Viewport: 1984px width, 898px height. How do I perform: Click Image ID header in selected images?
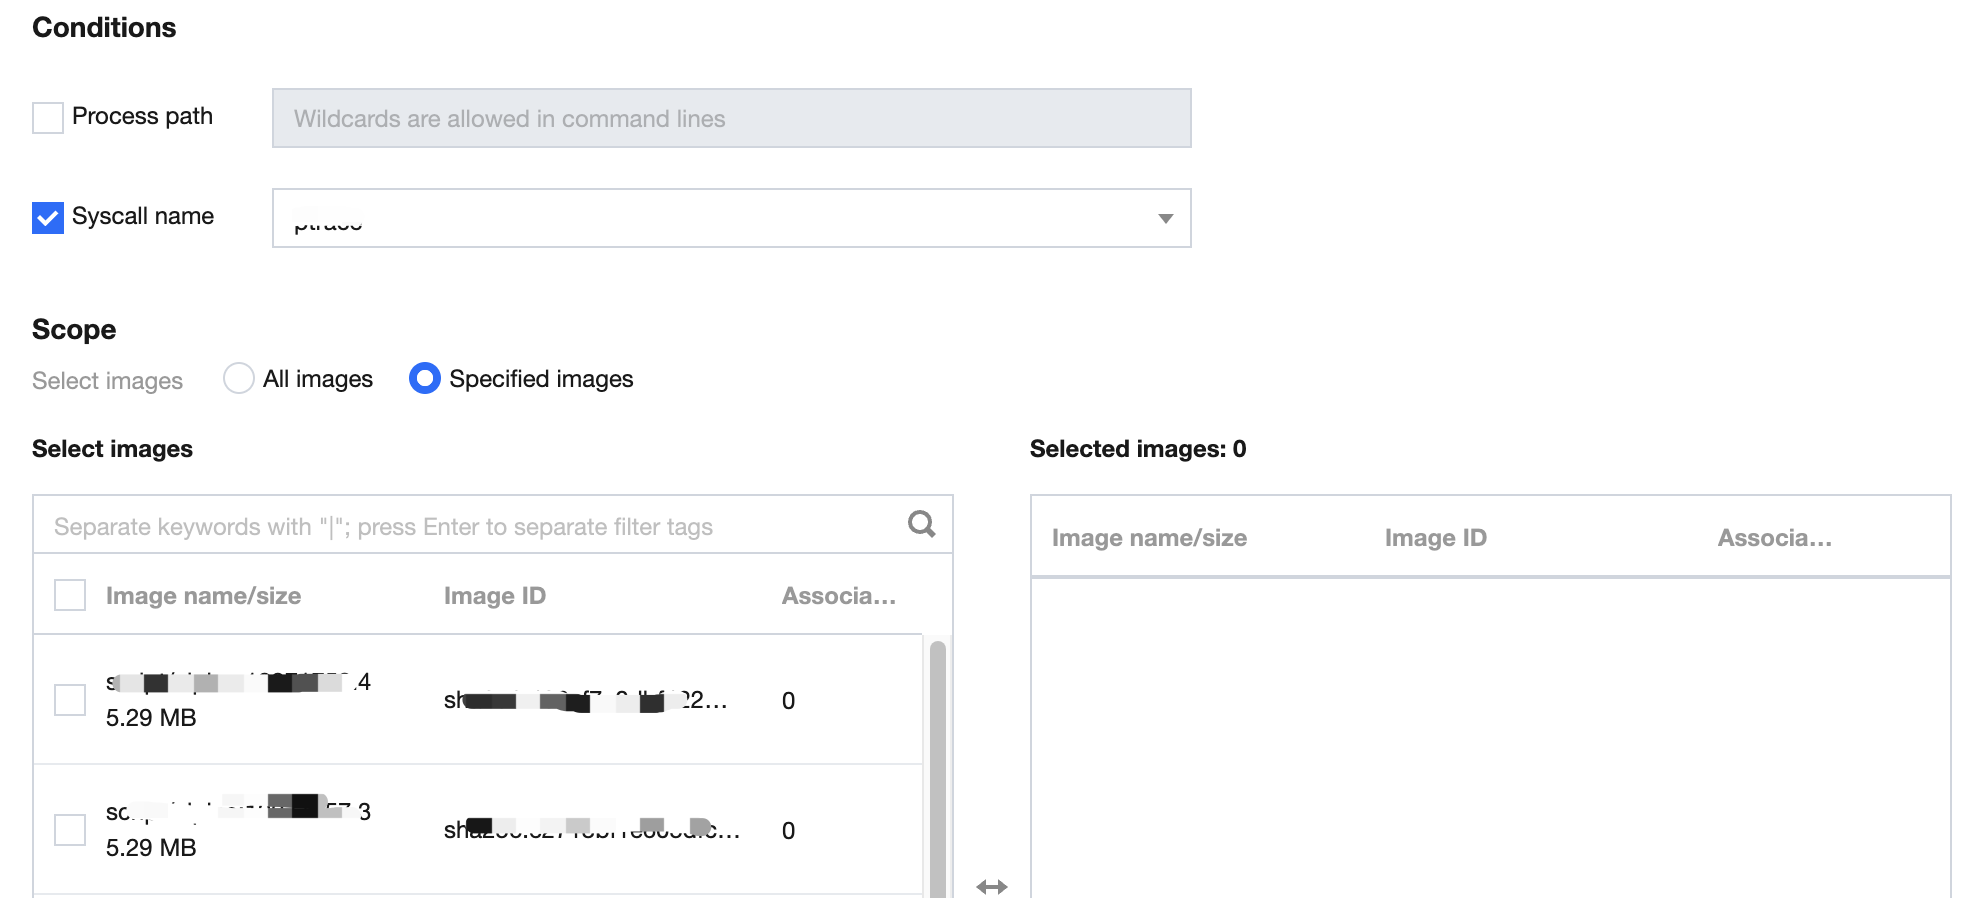point(1436,538)
